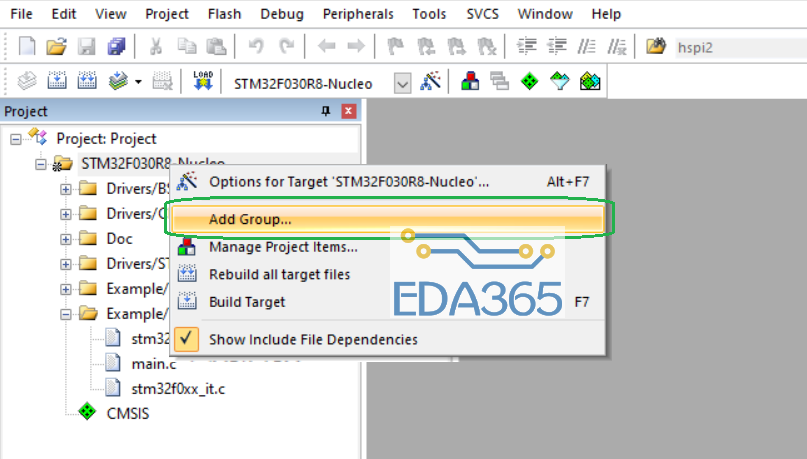Choose Rebuild all target files
This screenshot has width=807, height=459.
point(388,274)
